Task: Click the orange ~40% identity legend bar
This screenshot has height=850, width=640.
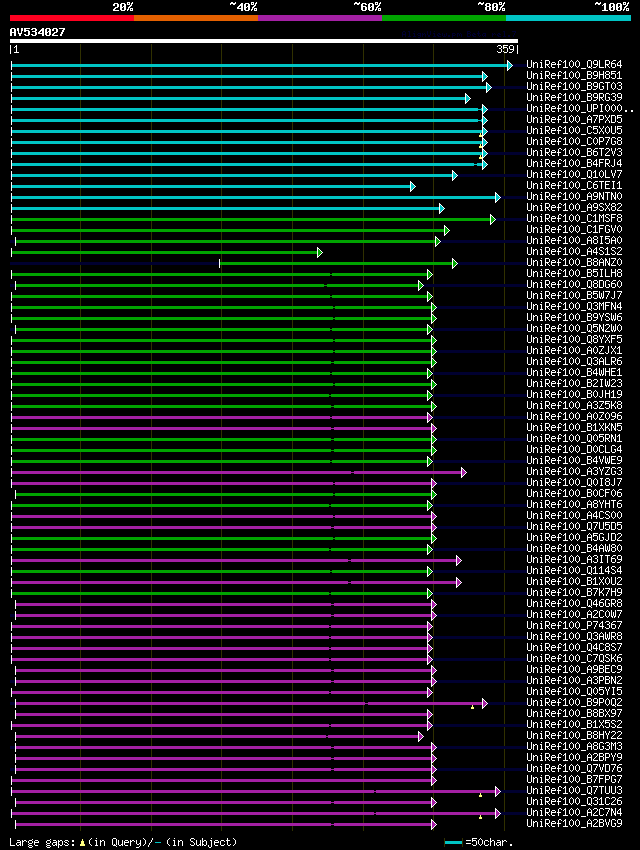Action: tap(196, 18)
